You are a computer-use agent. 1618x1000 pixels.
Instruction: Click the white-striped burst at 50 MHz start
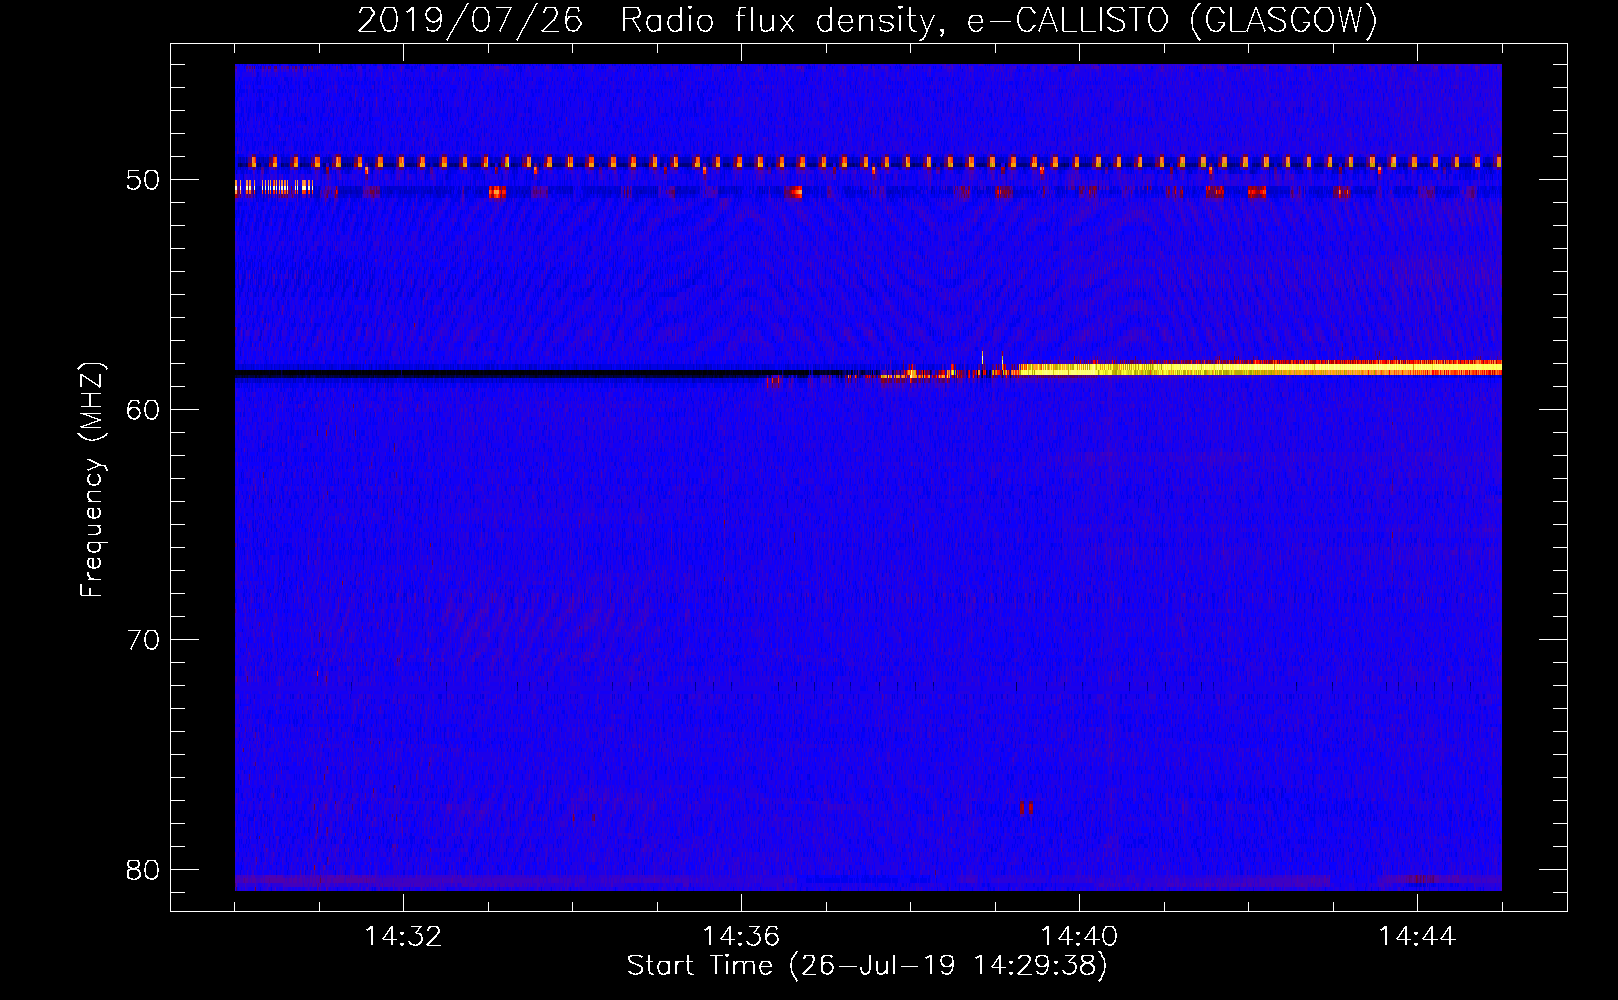coord(274,187)
